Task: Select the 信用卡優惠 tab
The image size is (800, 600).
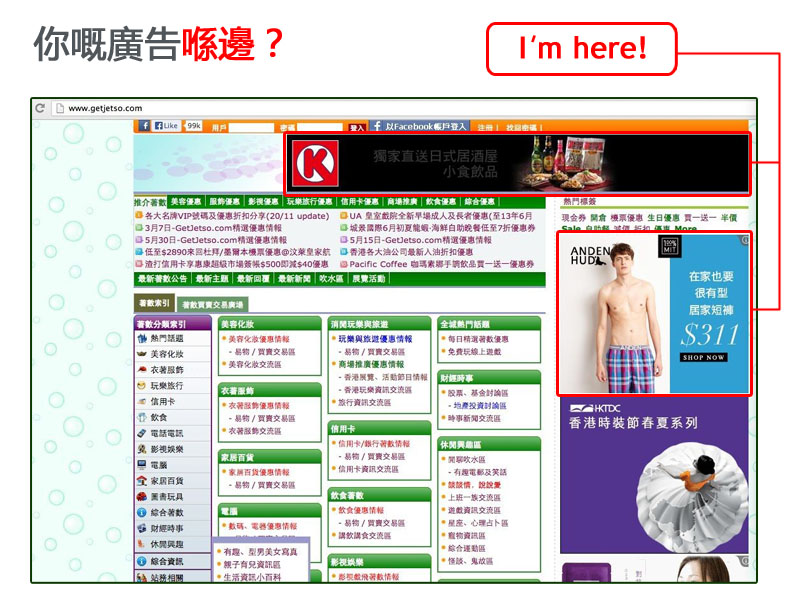Action: coord(360,202)
